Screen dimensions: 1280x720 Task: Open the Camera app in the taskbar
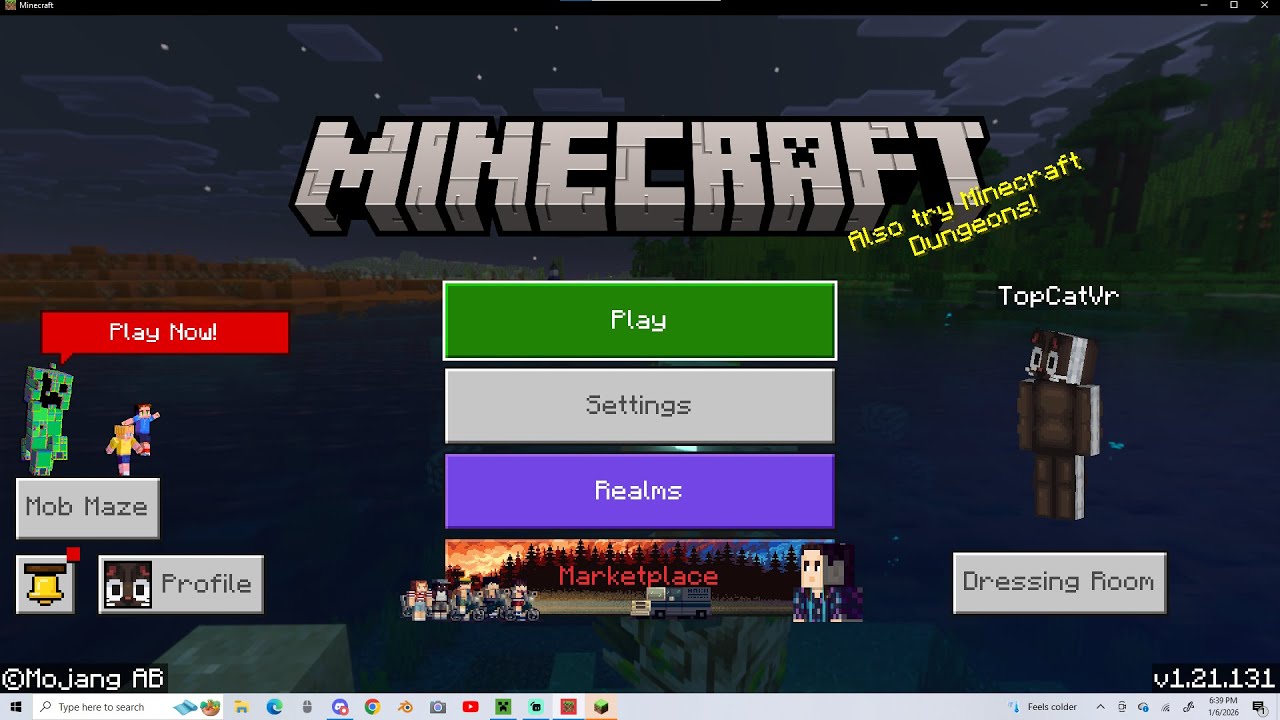pos(438,707)
